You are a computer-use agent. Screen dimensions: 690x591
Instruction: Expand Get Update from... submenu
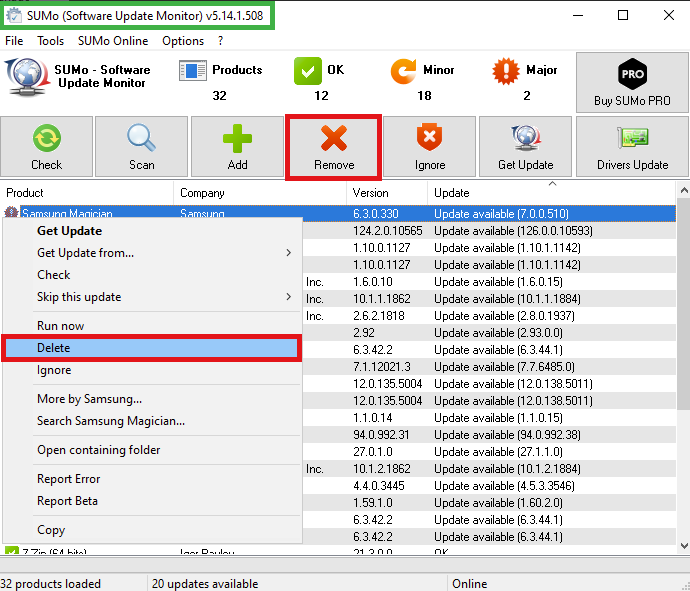point(151,253)
